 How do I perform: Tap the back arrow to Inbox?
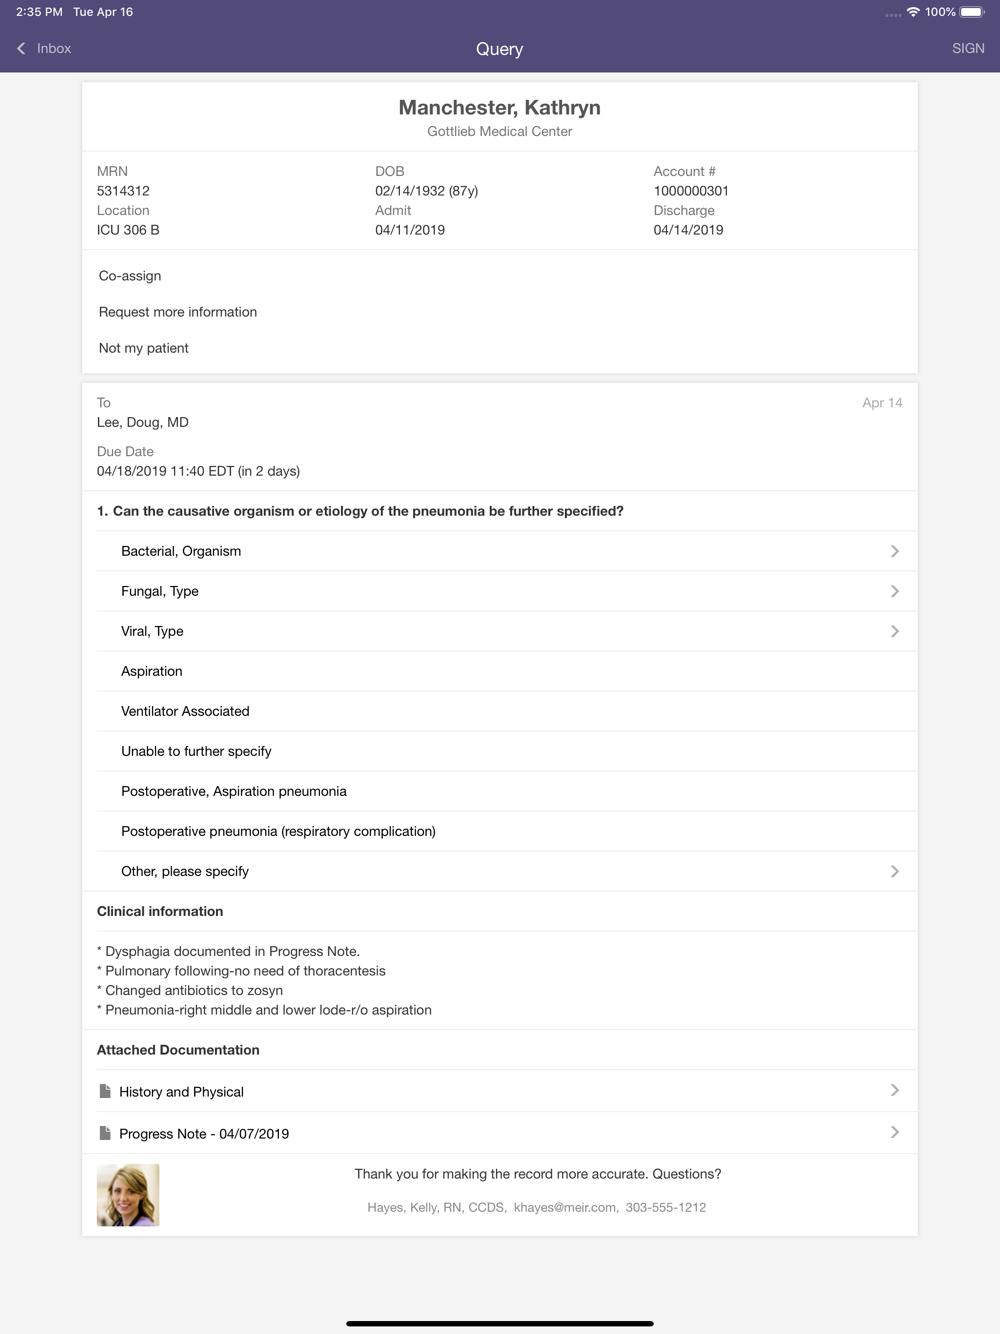click(22, 48)
